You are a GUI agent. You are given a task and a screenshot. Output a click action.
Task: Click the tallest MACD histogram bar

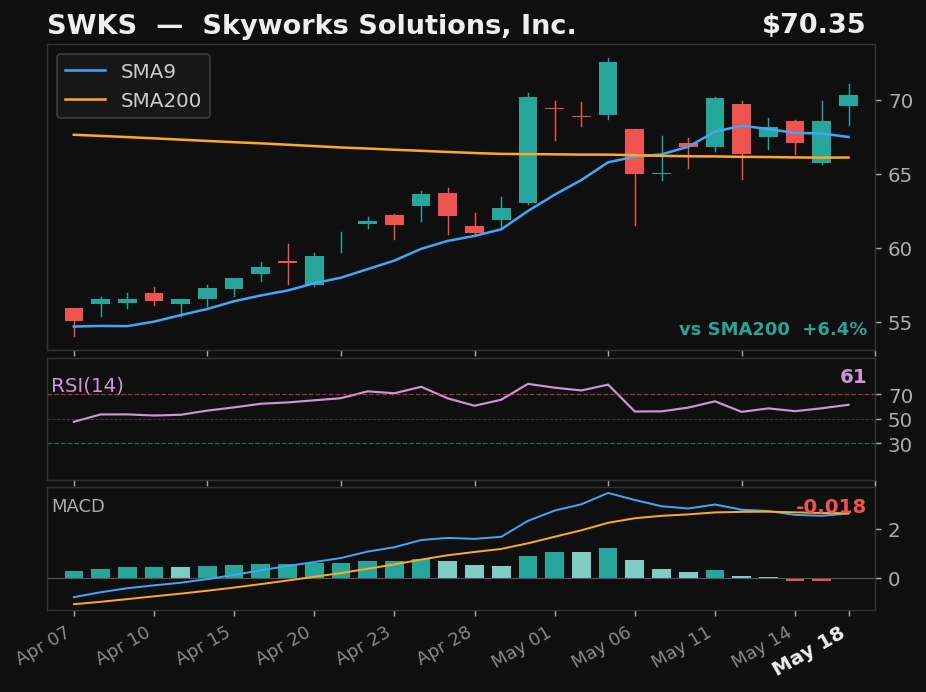(608, 563)
